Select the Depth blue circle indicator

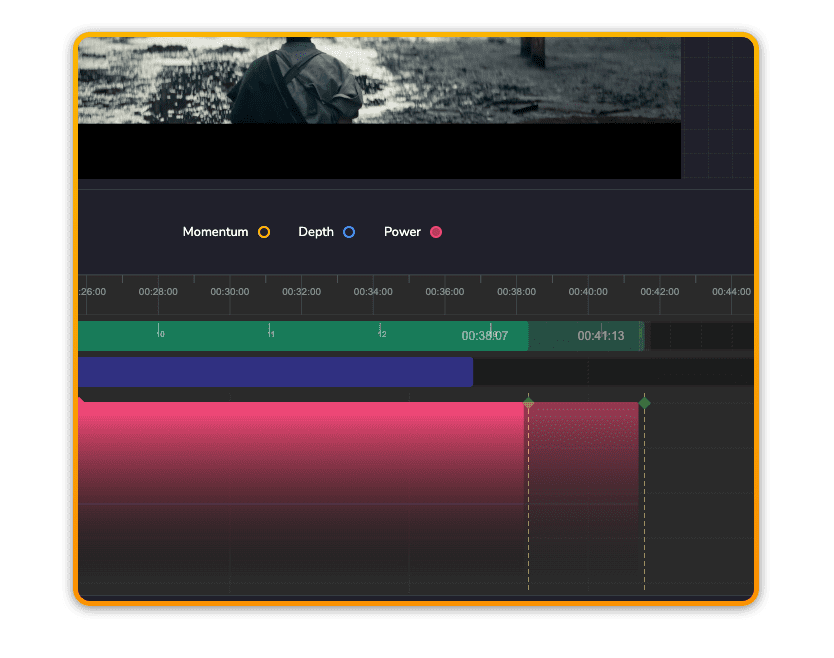pos(349,232)
